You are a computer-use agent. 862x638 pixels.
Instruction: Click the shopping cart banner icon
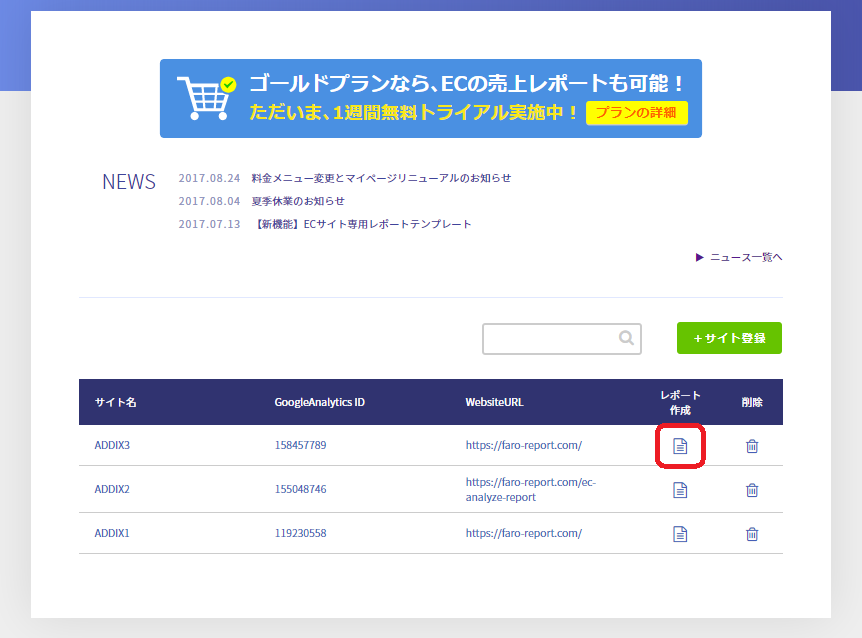[207, 98]
